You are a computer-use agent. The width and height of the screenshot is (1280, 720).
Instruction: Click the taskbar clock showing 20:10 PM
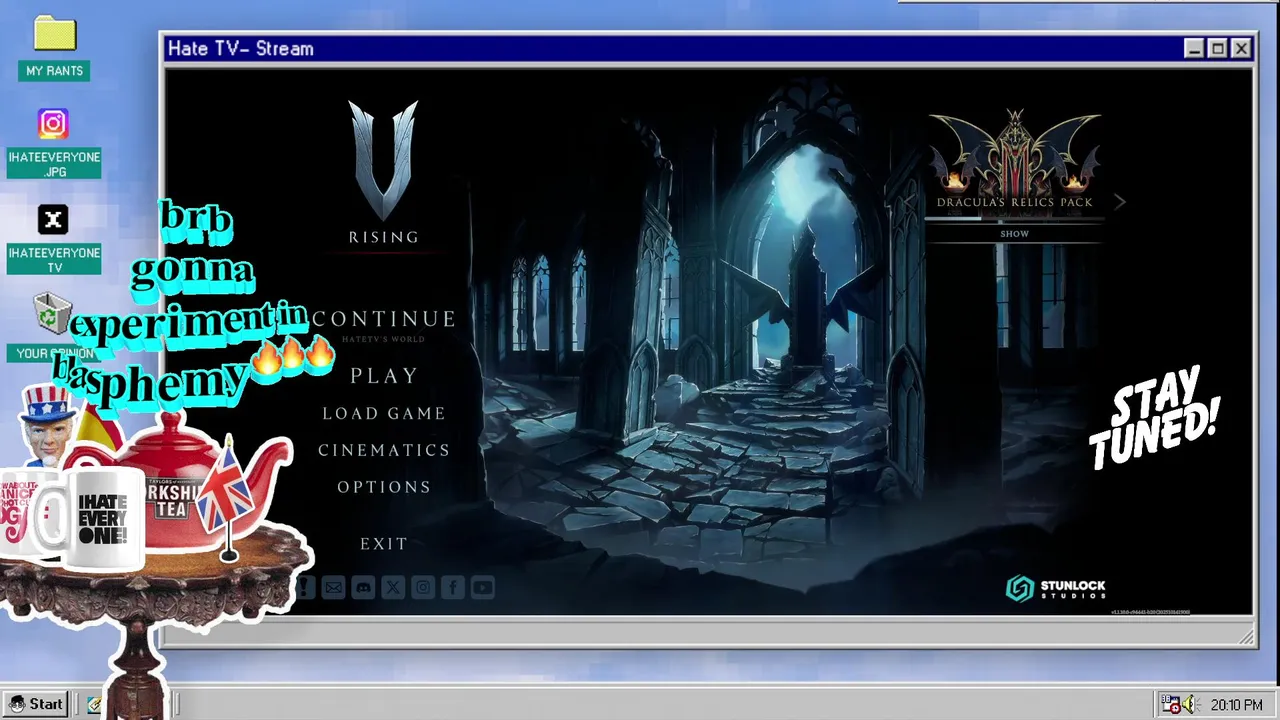pyautogui.click(x=1236, y=705)
